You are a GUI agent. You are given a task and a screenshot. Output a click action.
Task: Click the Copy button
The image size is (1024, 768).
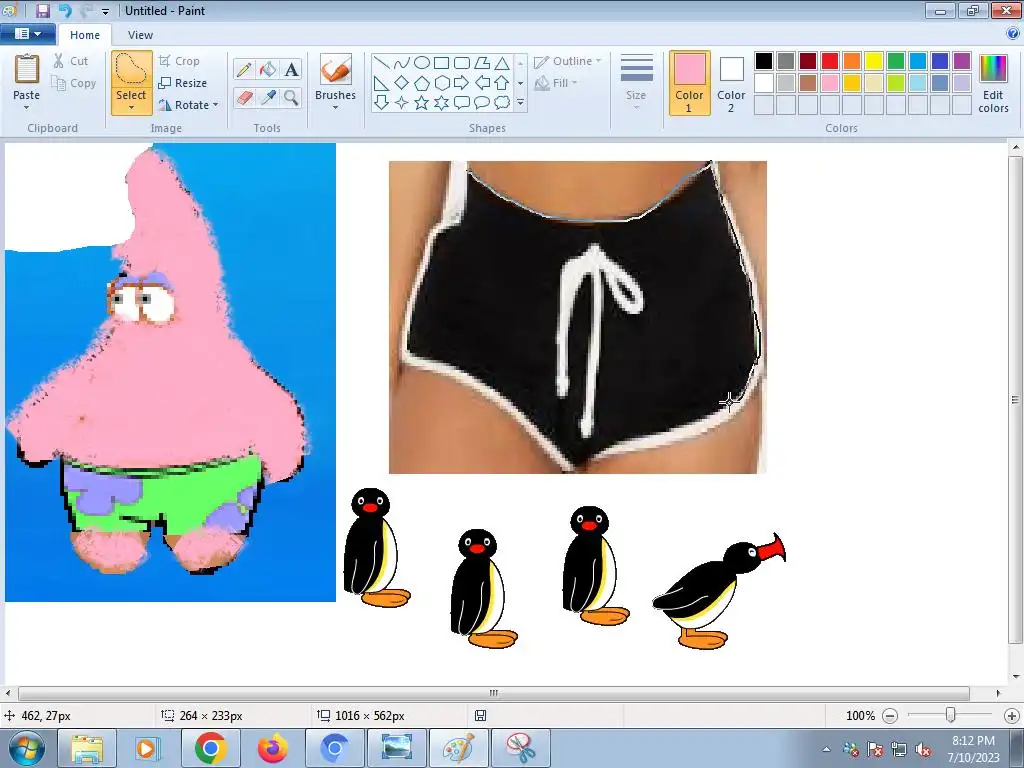coord(74,83)
